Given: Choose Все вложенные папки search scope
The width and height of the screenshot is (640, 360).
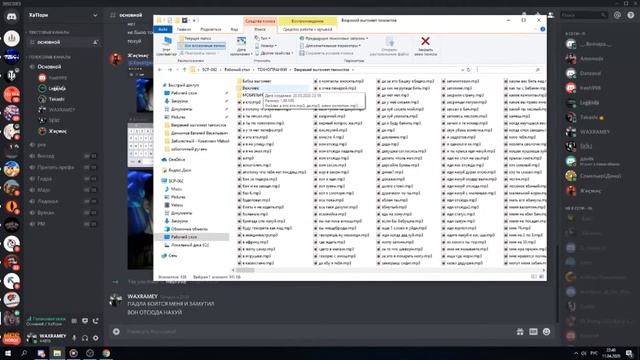Looking at the screenshot, I should pyautogui.click(x=202, y=46).
